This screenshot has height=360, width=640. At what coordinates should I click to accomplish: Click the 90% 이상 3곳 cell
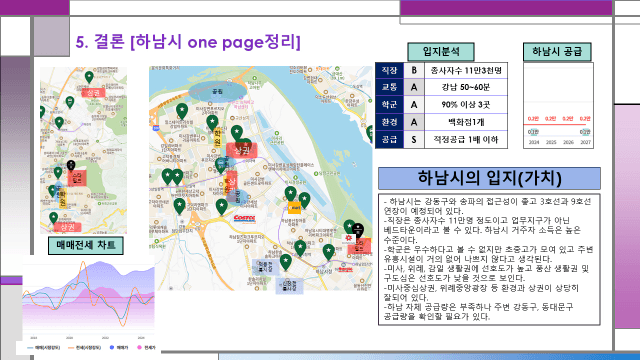click(x=466, y=105)
